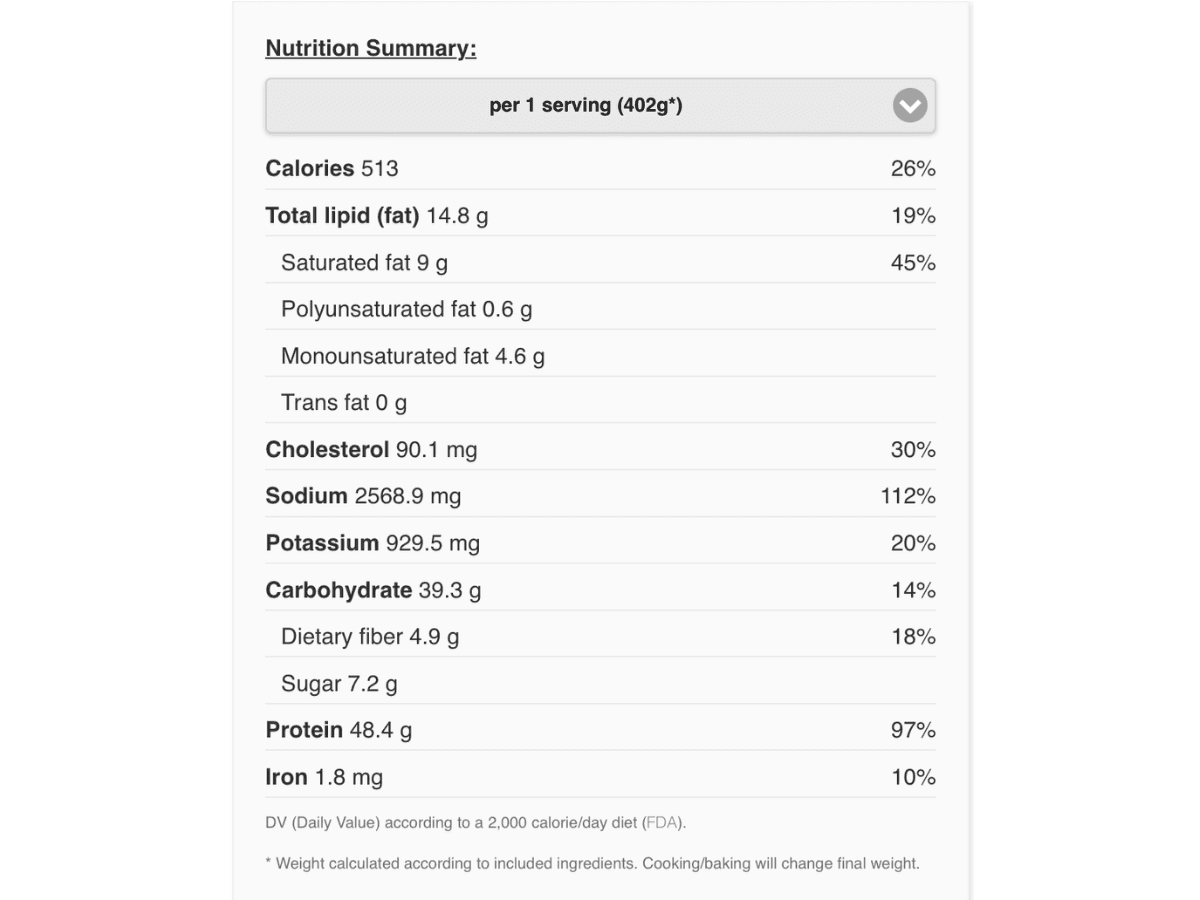Select the Monounsaturated fat 4.6 g line
This screenshot has height=900, width=1200.
tap(412, 357)
